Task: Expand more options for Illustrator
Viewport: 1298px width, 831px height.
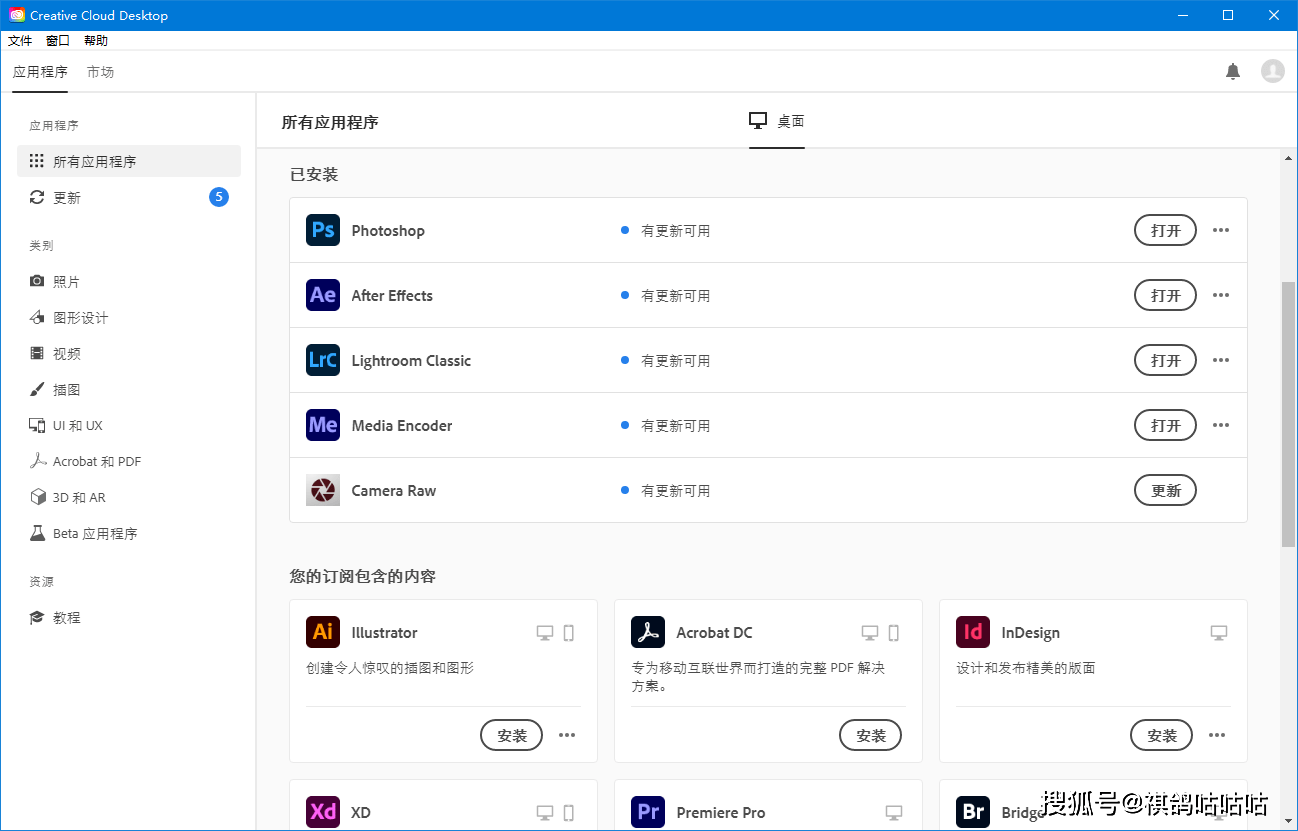Action: [567, 735]
